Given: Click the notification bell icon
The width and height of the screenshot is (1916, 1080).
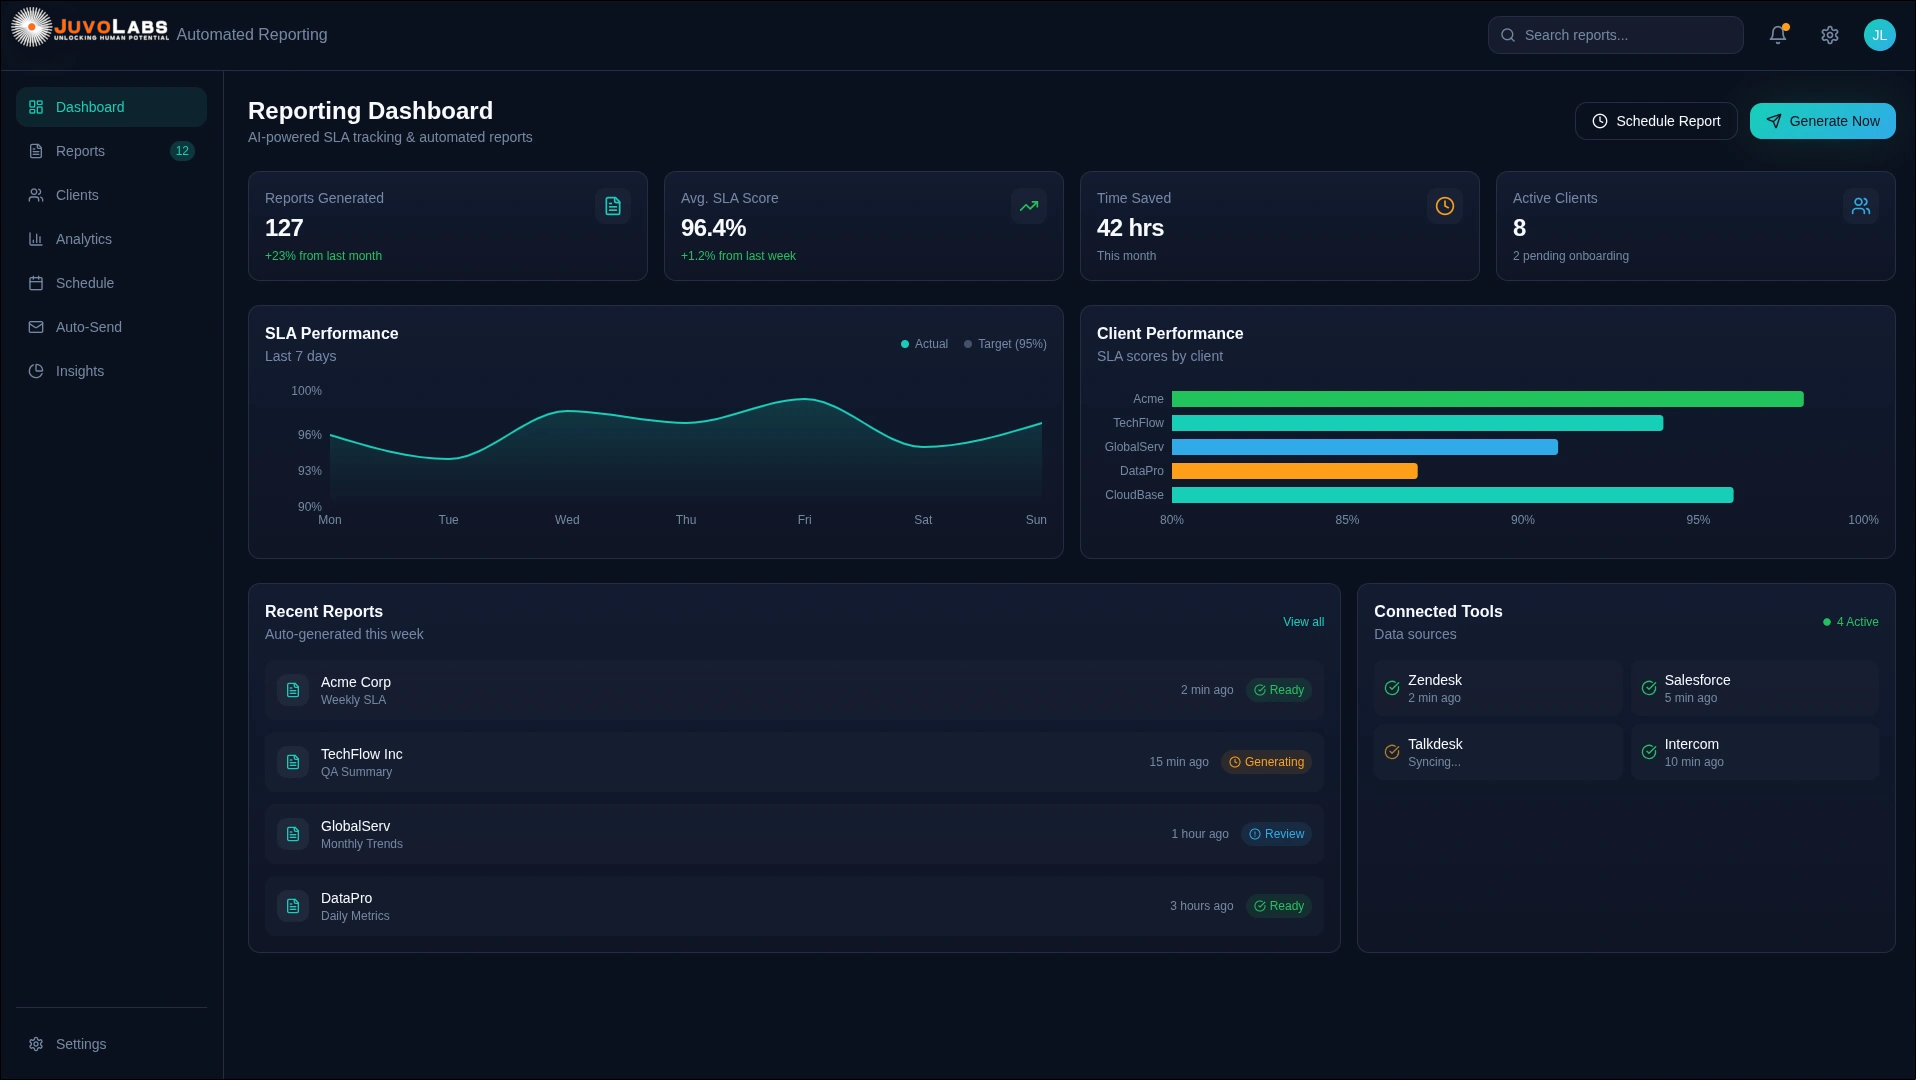Looking at the screenshot, I should [x=1777, y=35].
